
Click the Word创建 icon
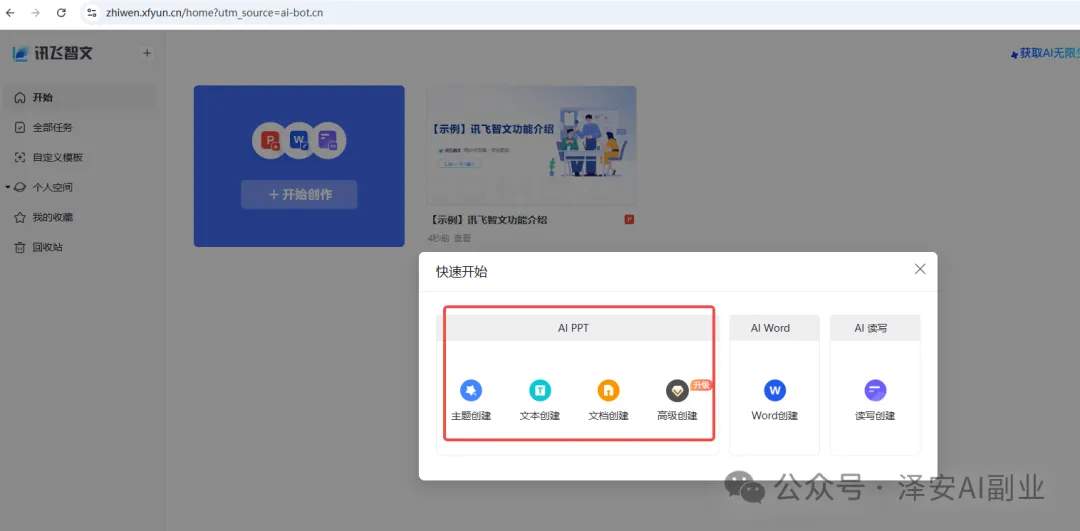(x=775, y=391)
